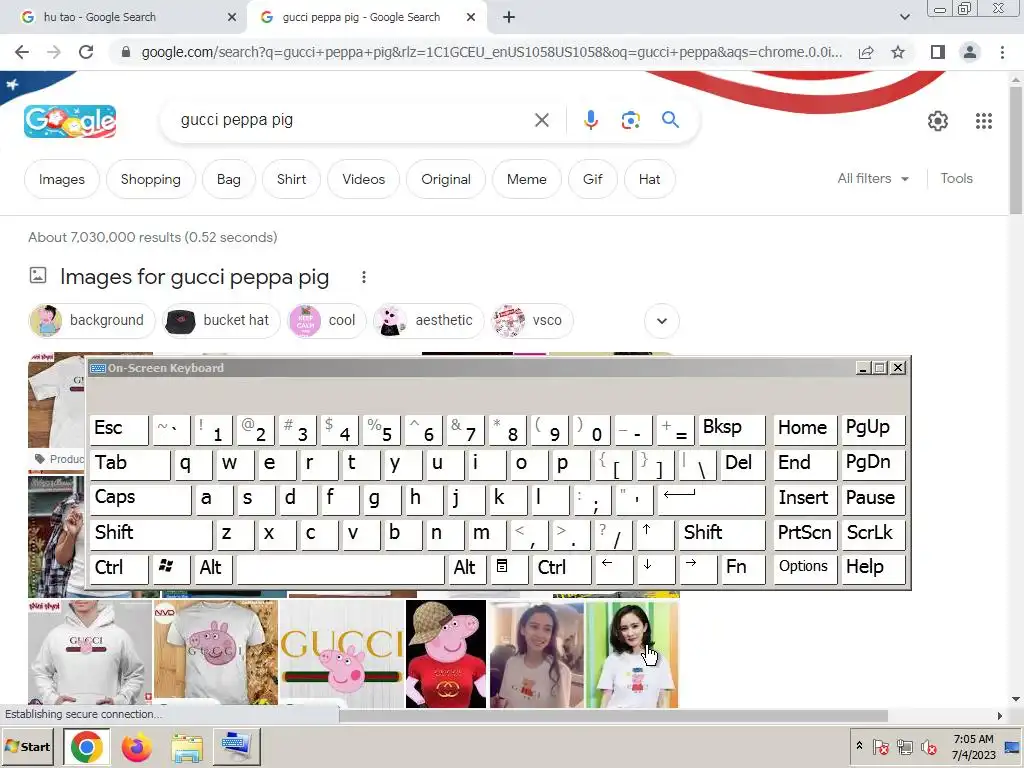The image size is (1024, 768).
Task: Click the space bar on keyboard
Action: [x=340, y=569]
